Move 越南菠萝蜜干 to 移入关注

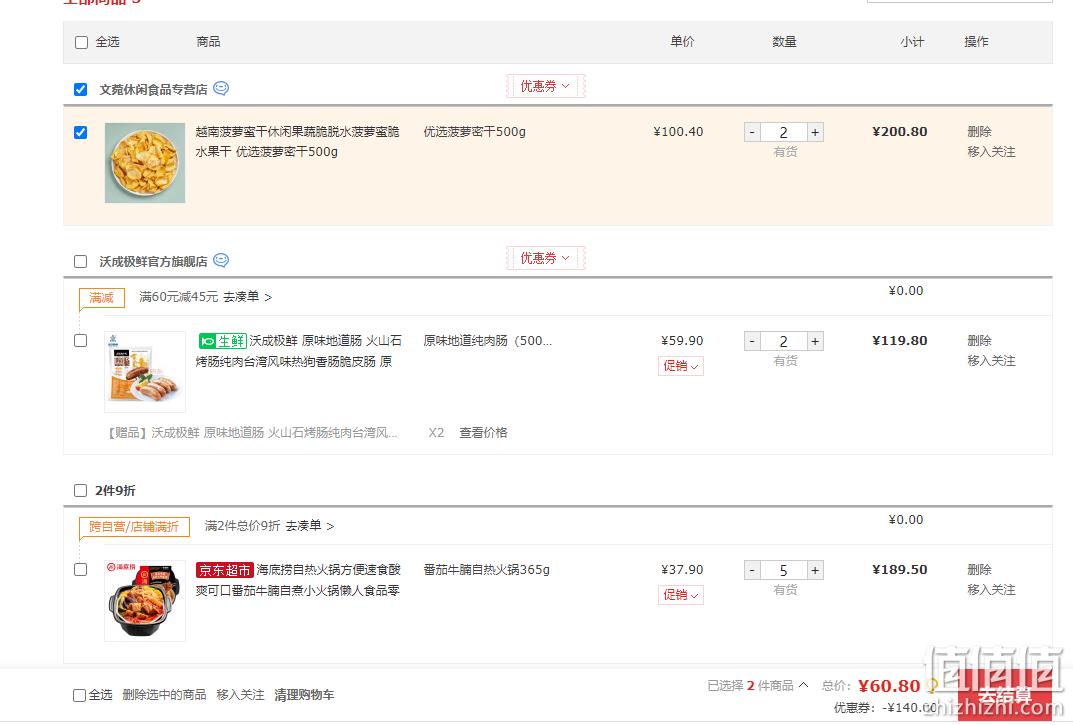click(991, 152)
